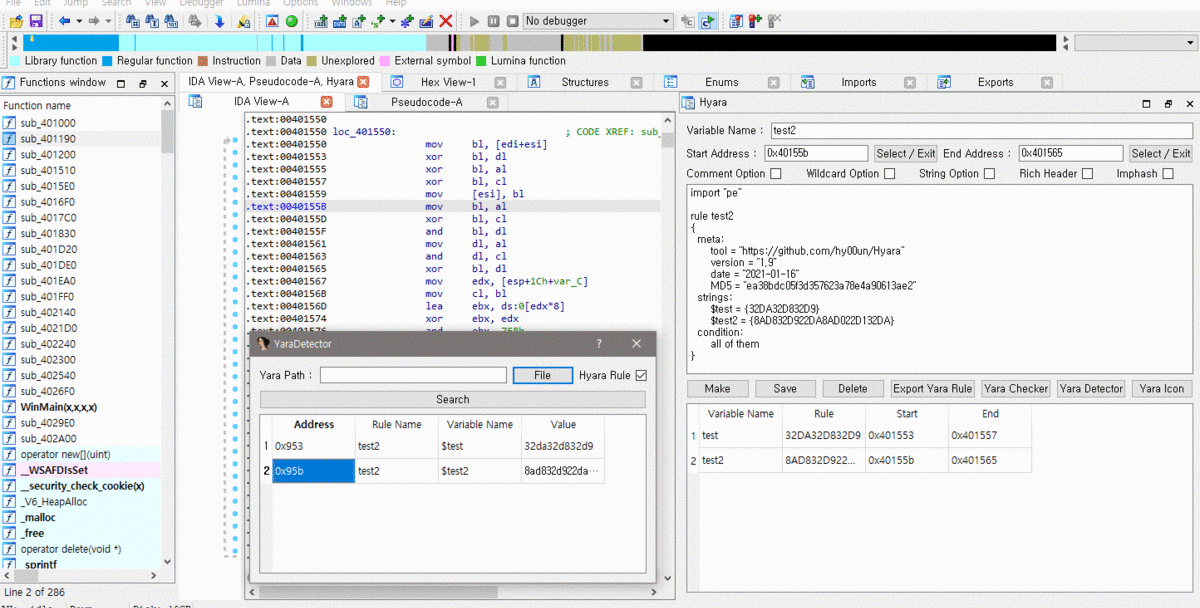This screenshot has width=1200, height=608.
Task: Switch to the Pseudocode-A tab
Action: pos(426,102)
